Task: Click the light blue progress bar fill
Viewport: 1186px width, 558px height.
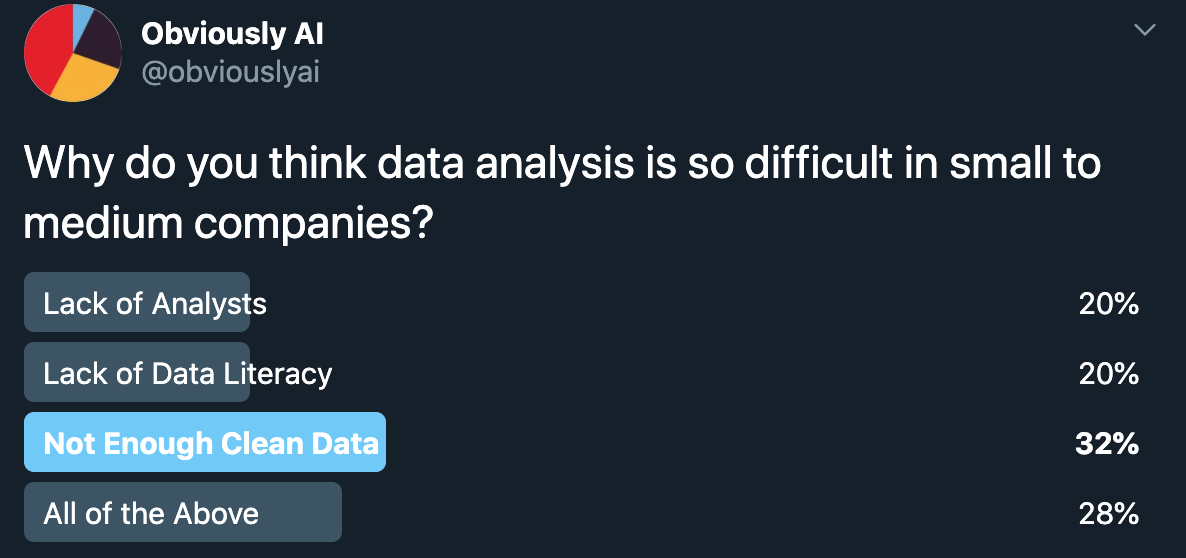Action: click(205, 442)
